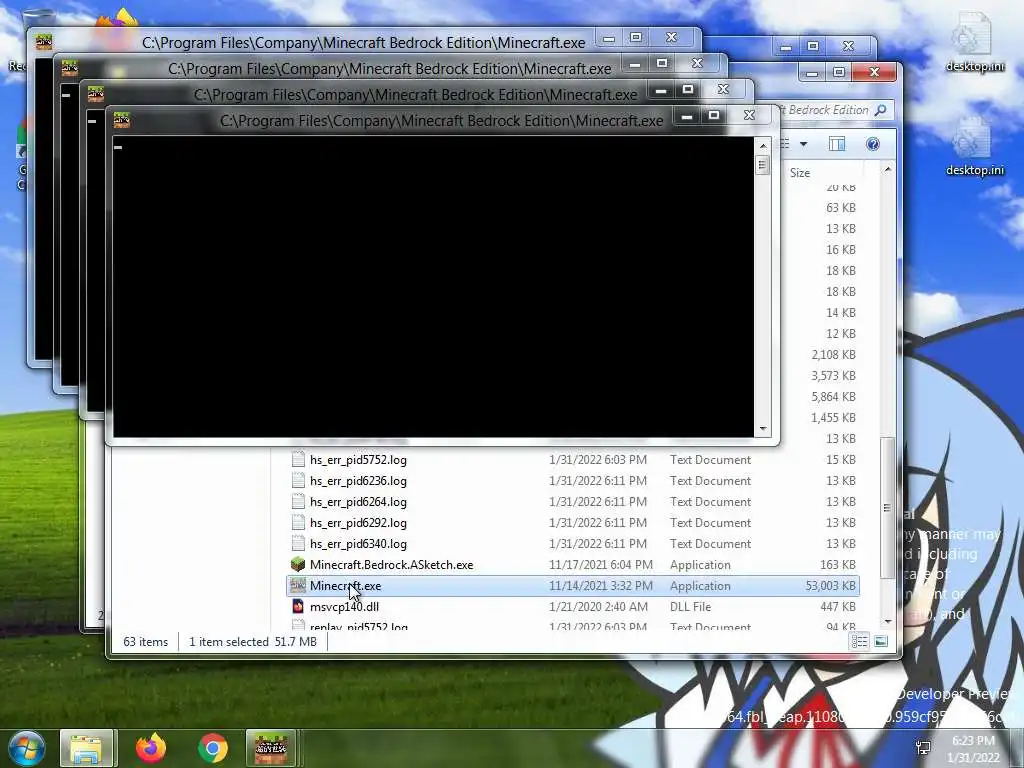Open system menu icon of front console window
The height and width of the screenshot is (768, 1024).
pyautogui.click(x=122, y=120)
